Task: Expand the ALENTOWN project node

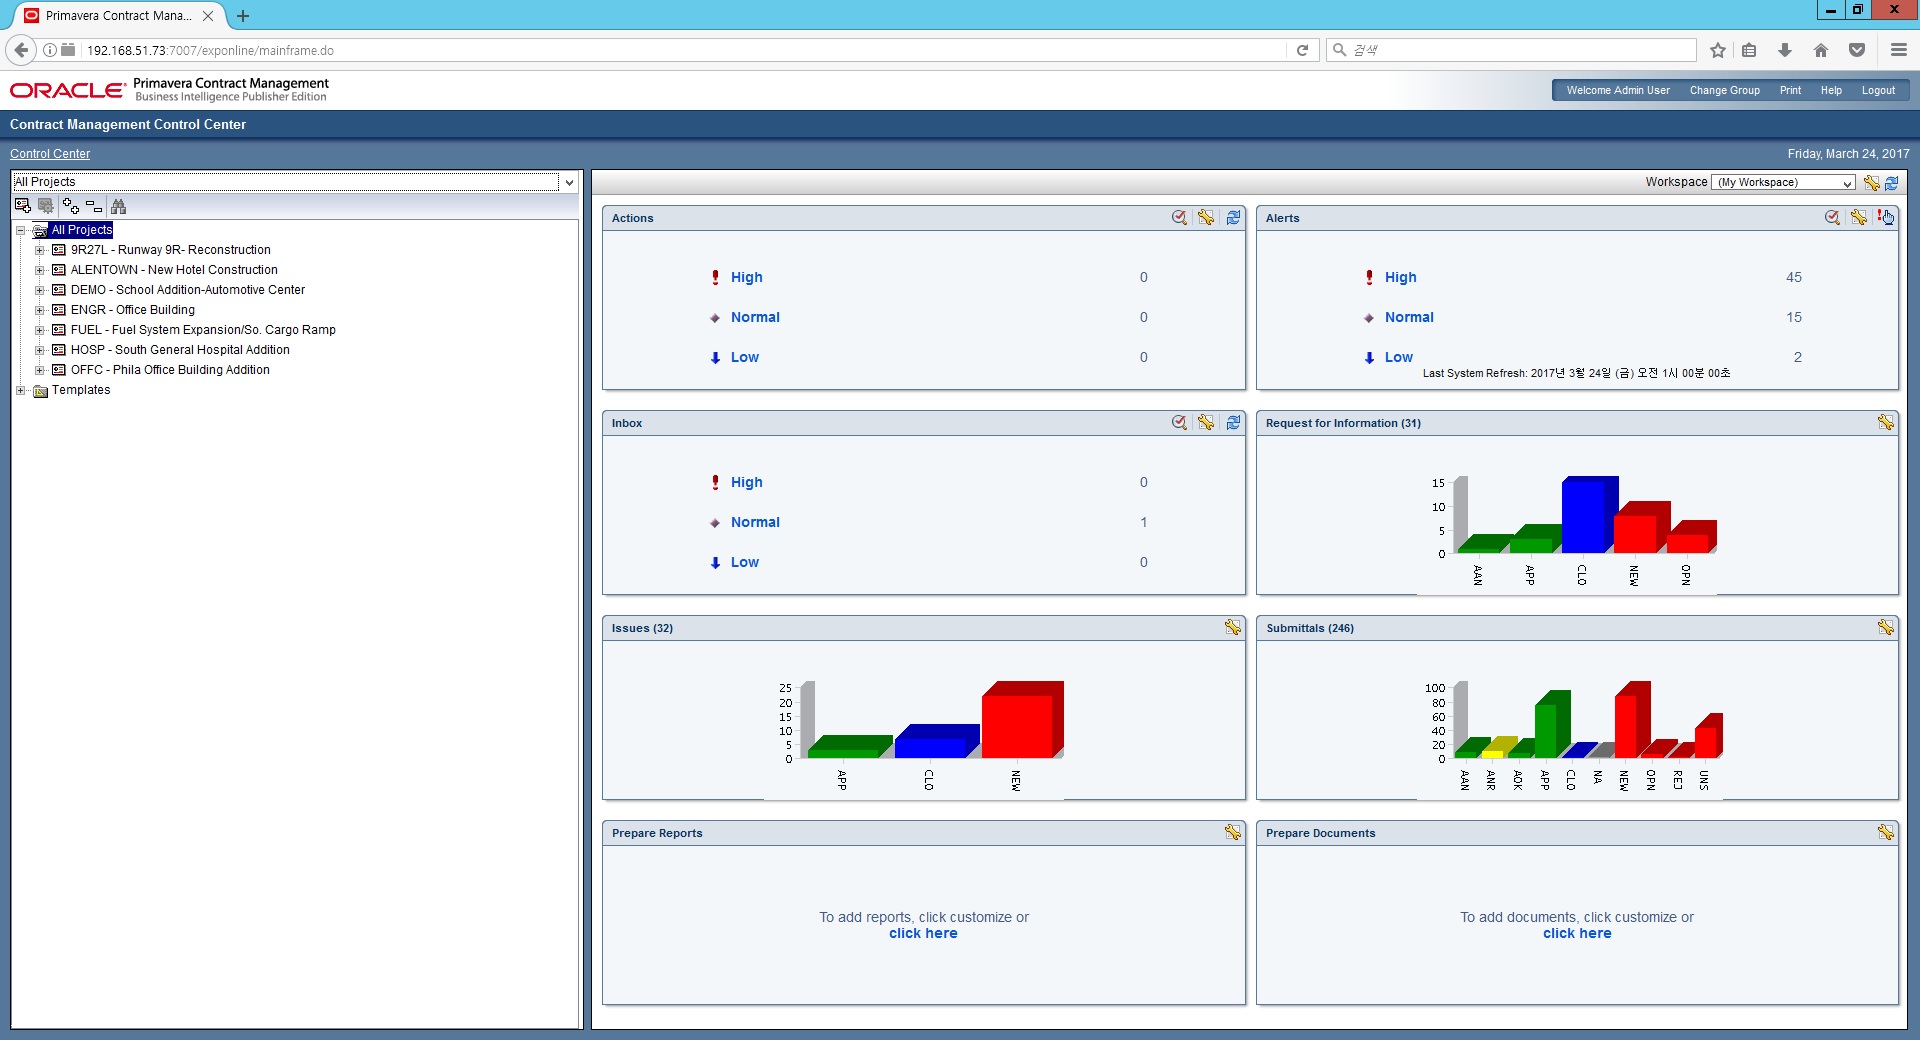Action: pos(39,270)
